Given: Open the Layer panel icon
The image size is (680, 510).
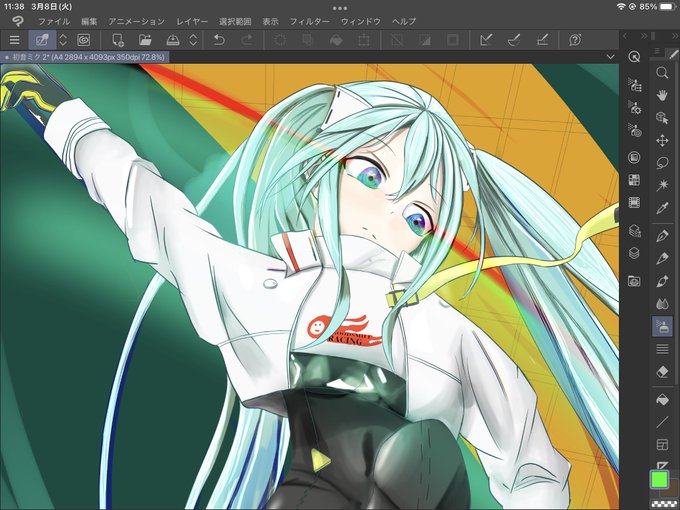Looking at the screenshot, I should (634, 253).
